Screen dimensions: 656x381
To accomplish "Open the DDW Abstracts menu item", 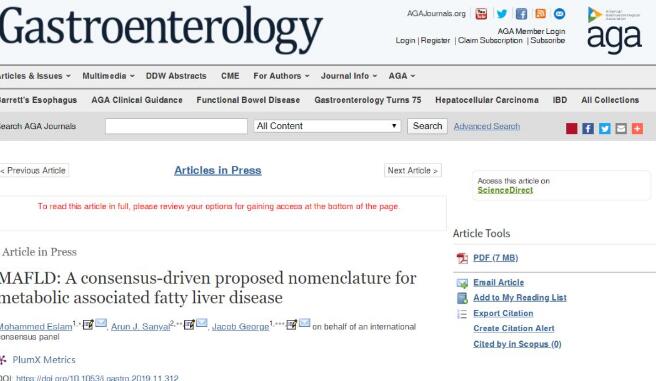I will pyautogui.click(x=176, y=76).
